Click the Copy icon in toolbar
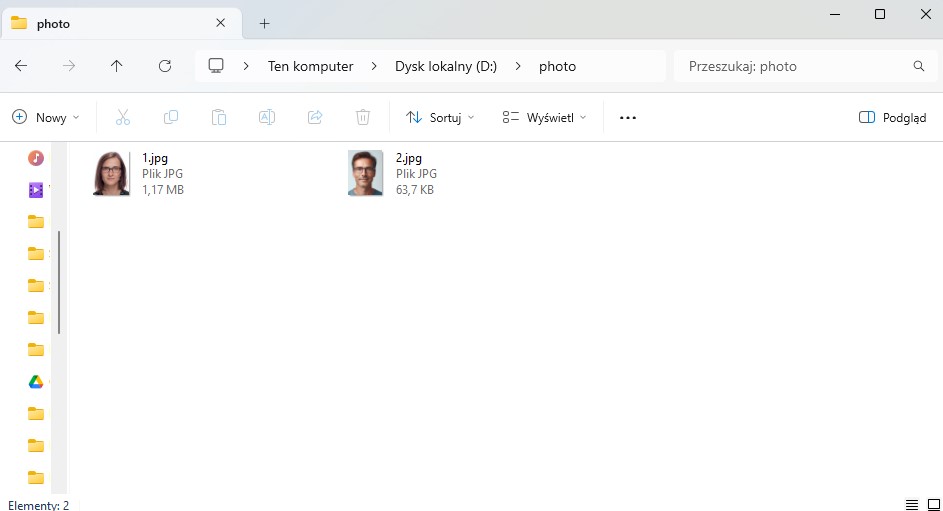The image size is (943, 511). tap(171, 117)
